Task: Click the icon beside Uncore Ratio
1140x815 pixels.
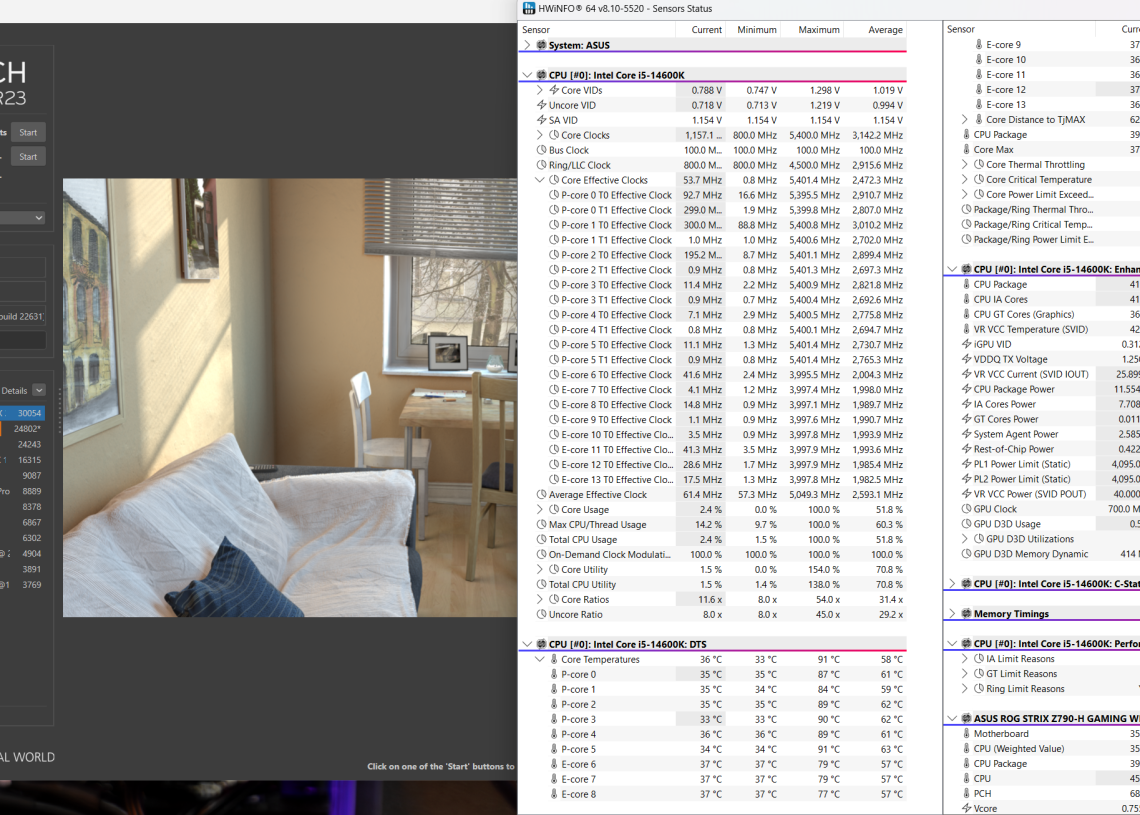Action: tap(541, 614)
